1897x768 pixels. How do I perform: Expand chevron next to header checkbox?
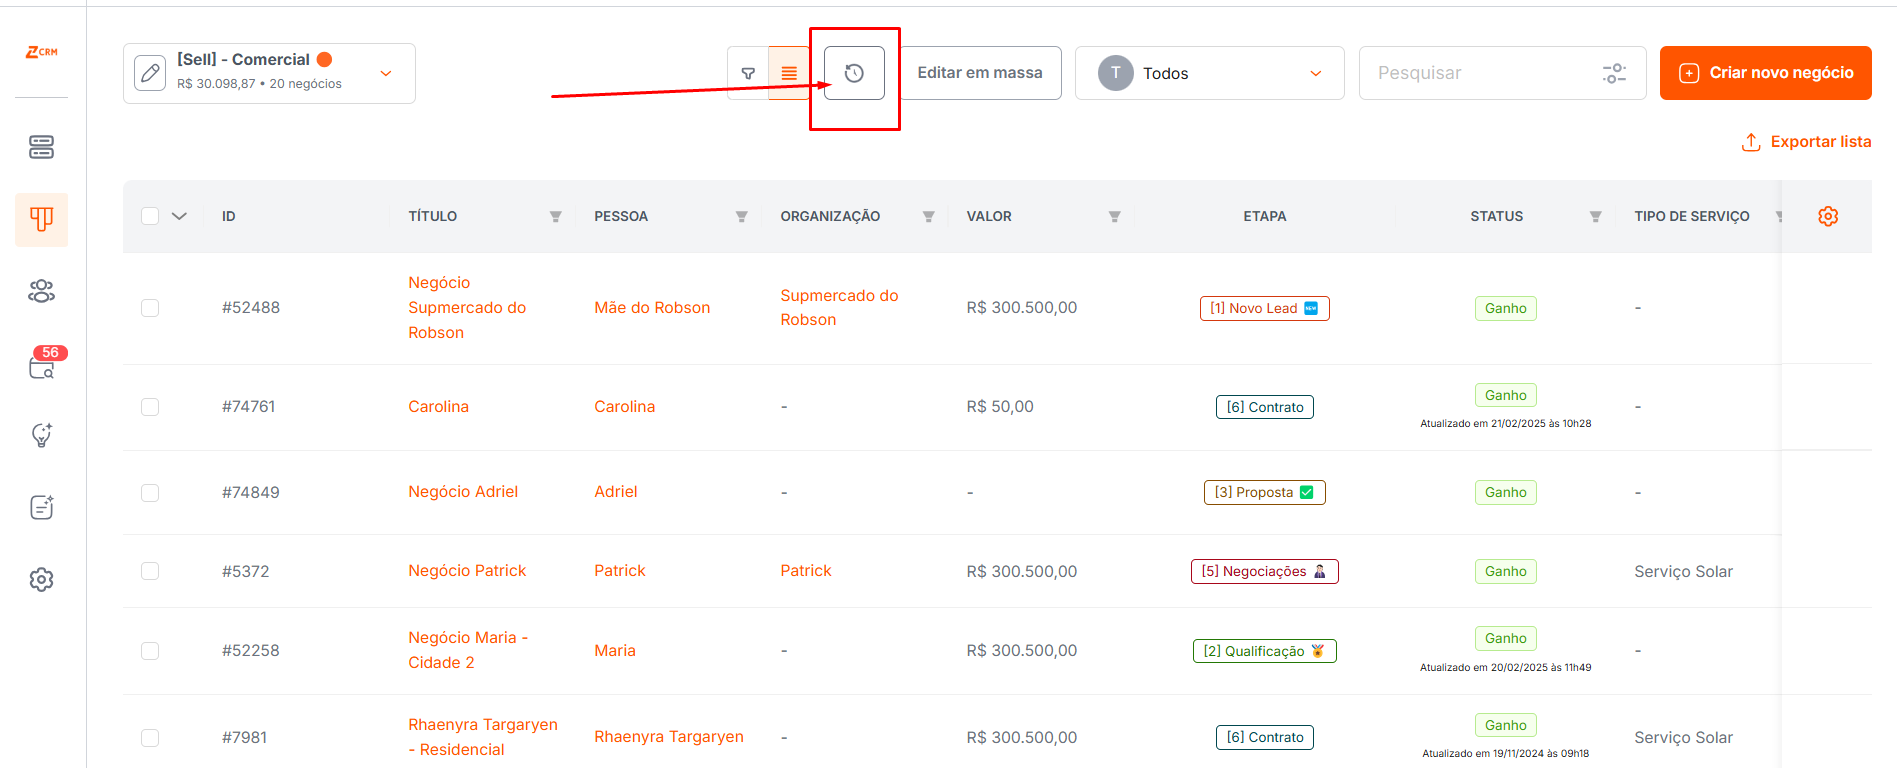180,216
